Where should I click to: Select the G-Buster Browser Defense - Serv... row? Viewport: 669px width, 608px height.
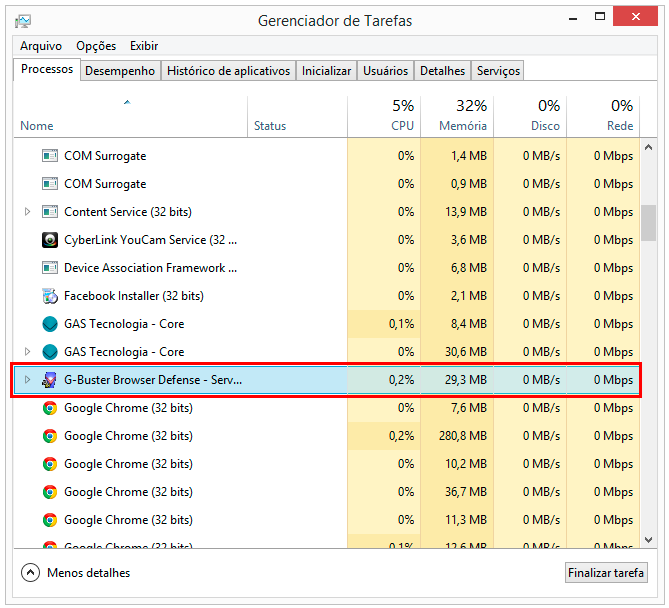pyautogui.click(x=326, y=380)
